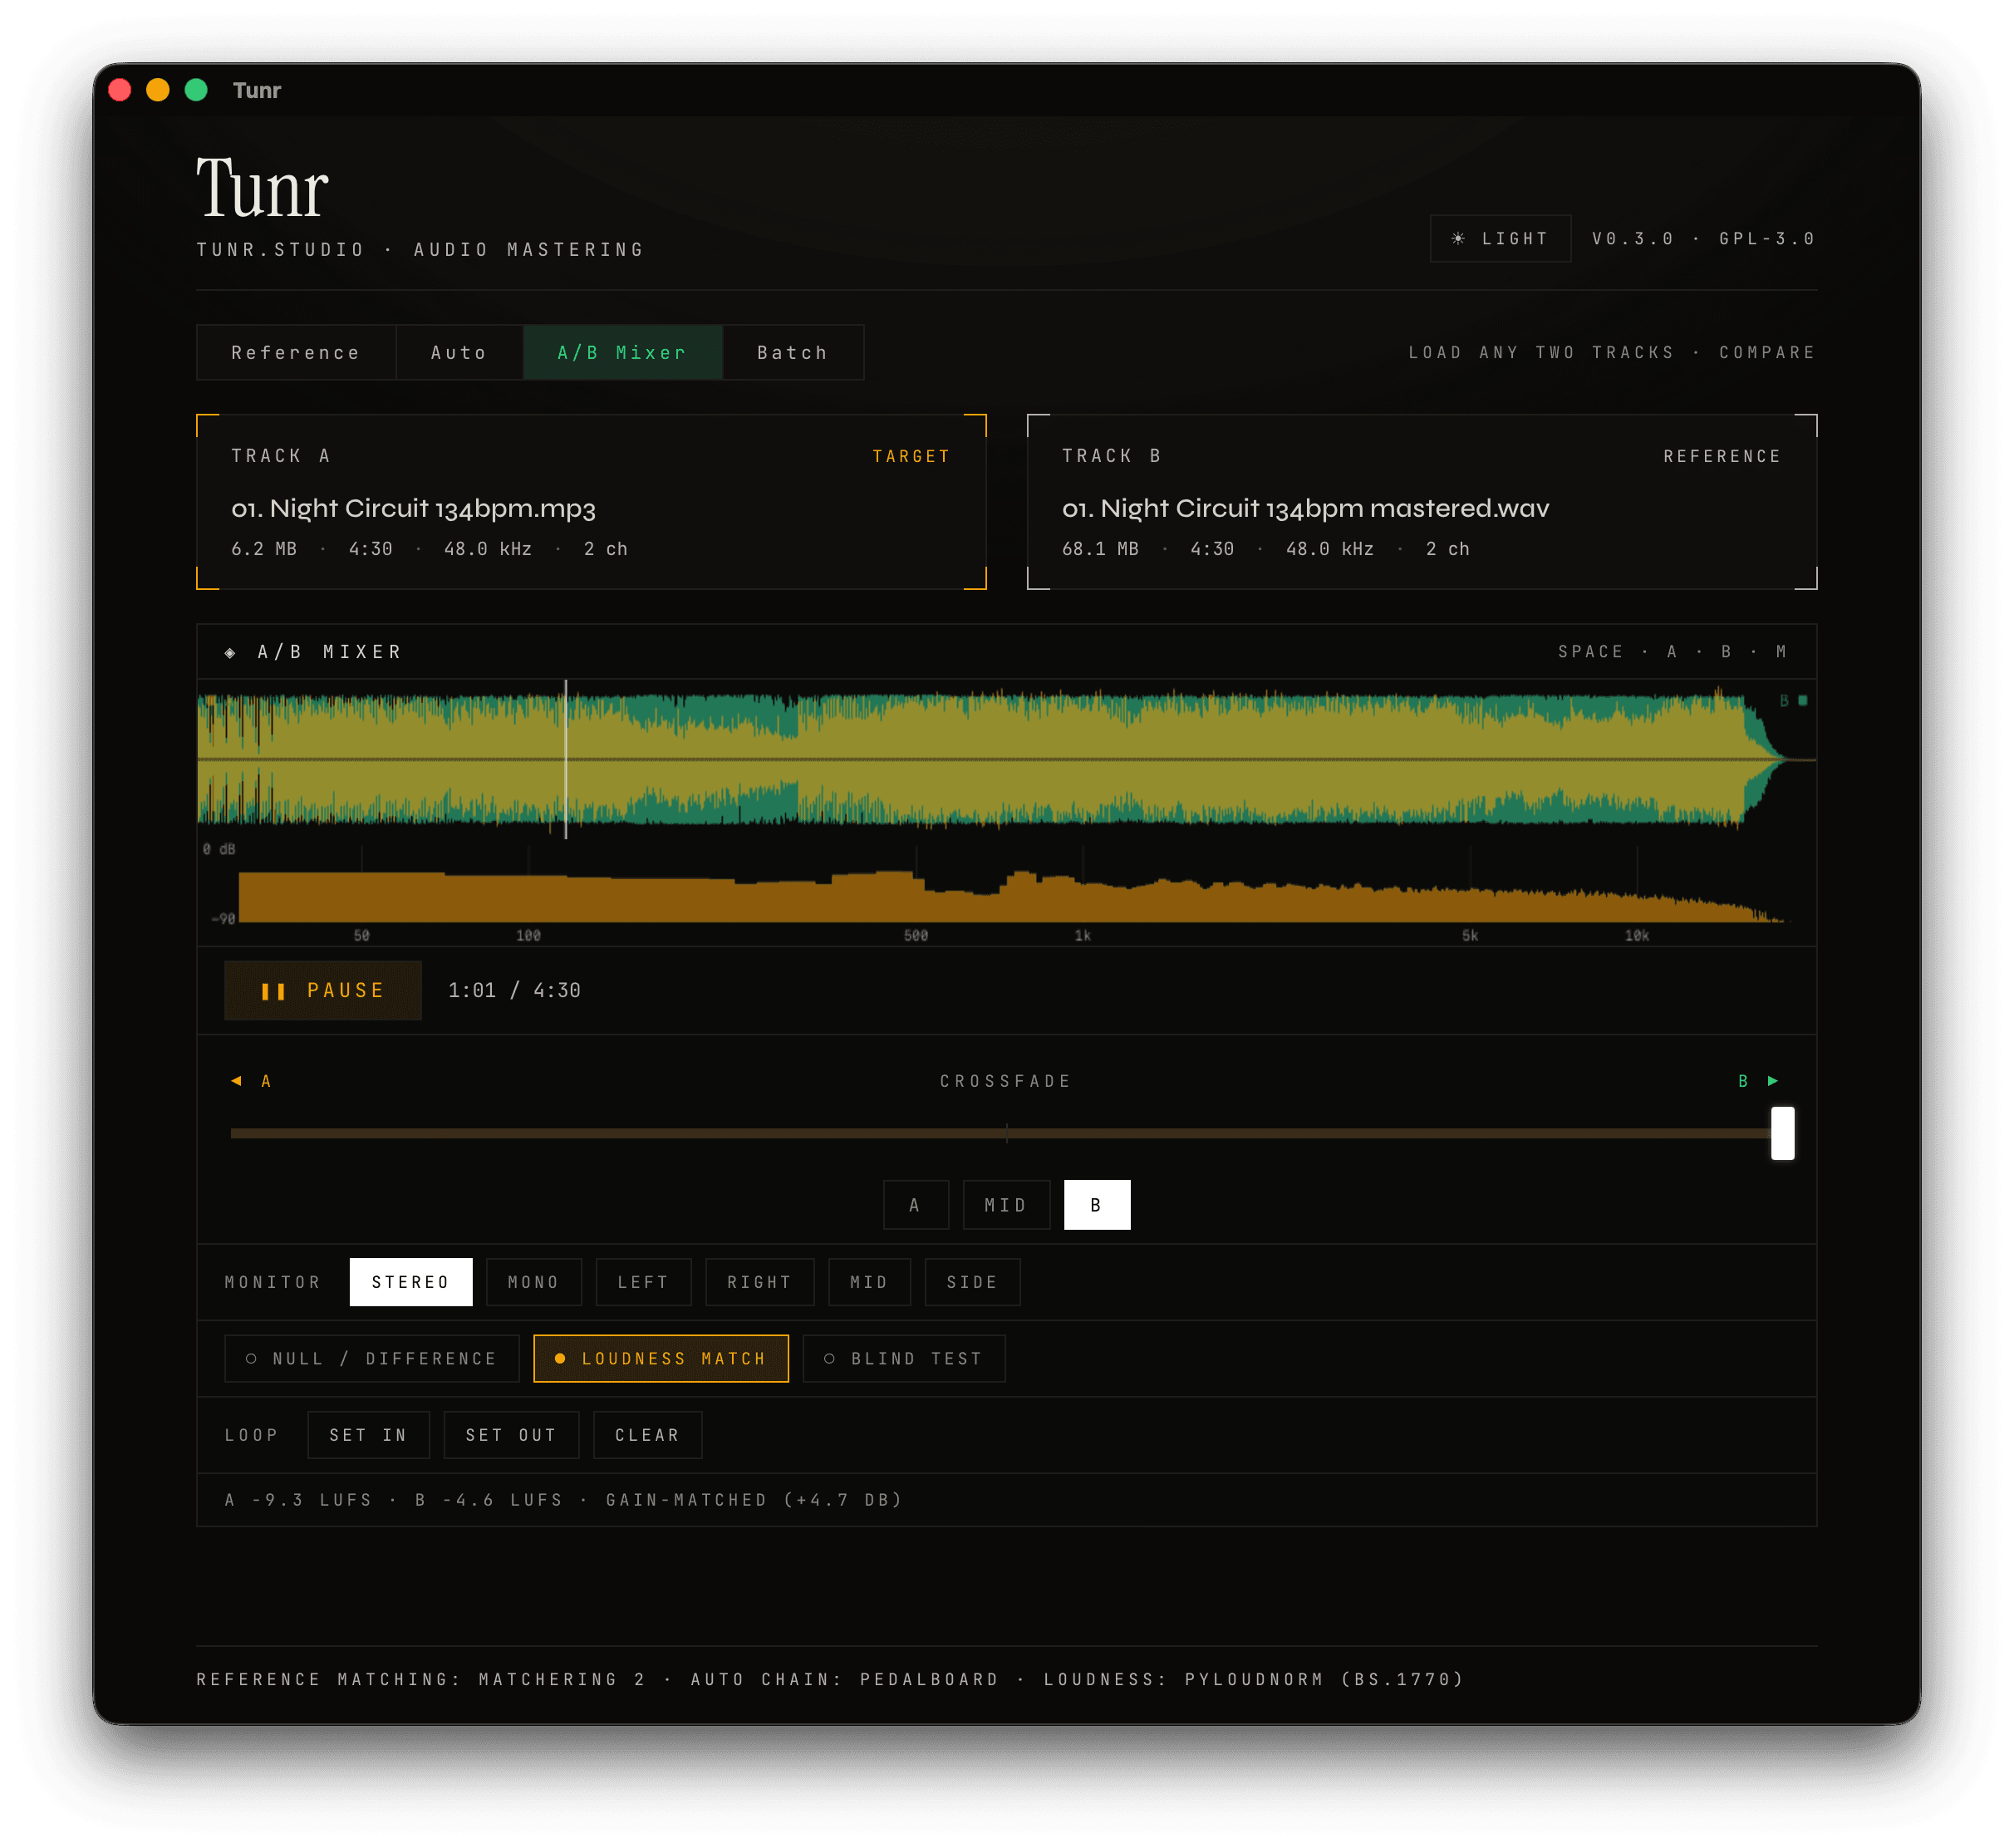Click the Tunr logo heading
The height and width of the screenshot is (1848, 2014).
point(262,188)
